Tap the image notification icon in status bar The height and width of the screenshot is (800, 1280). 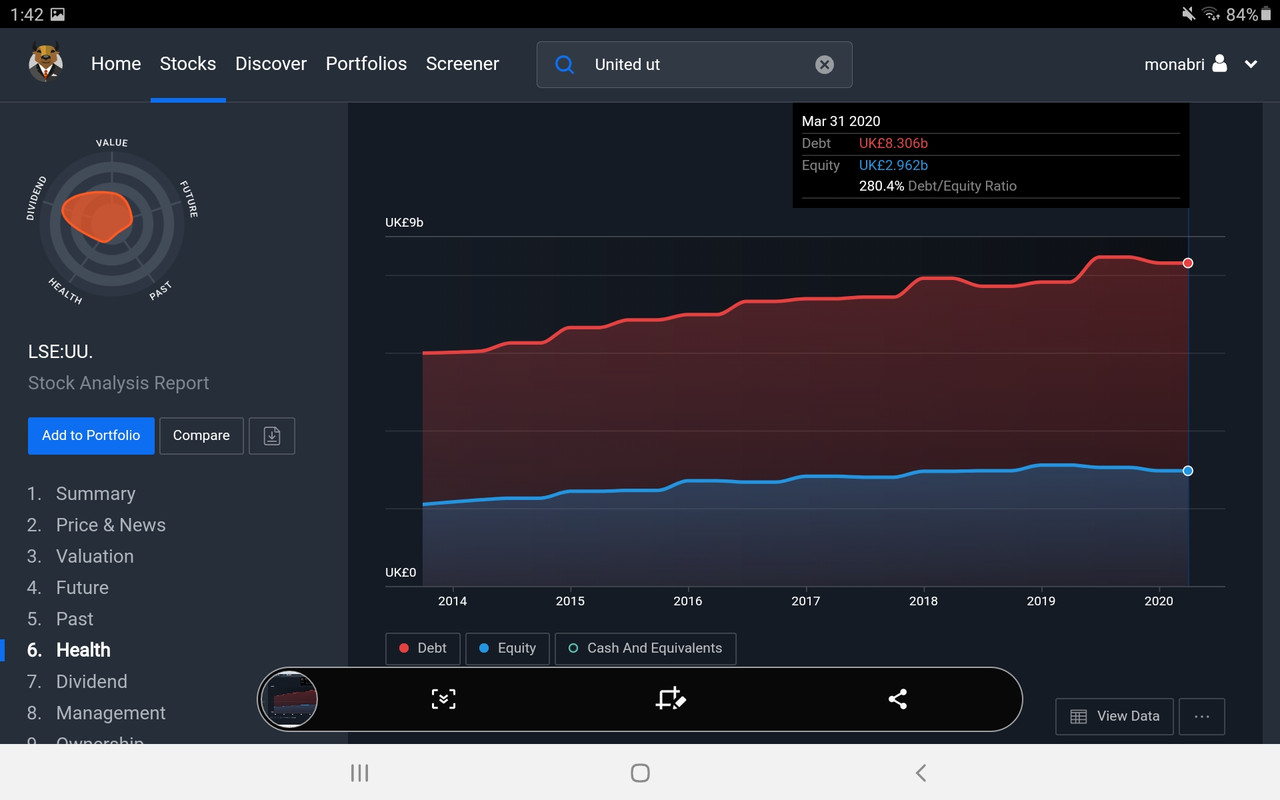(x=57, y=14)
